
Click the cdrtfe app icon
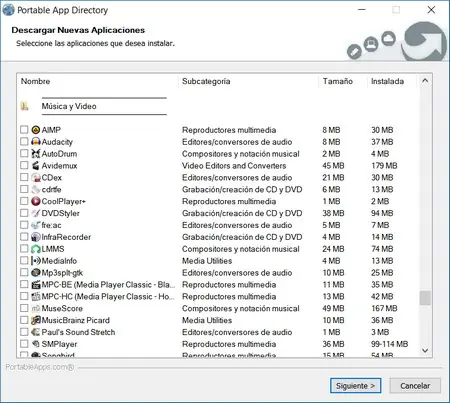pyautogui.click(x=36, y=189)
